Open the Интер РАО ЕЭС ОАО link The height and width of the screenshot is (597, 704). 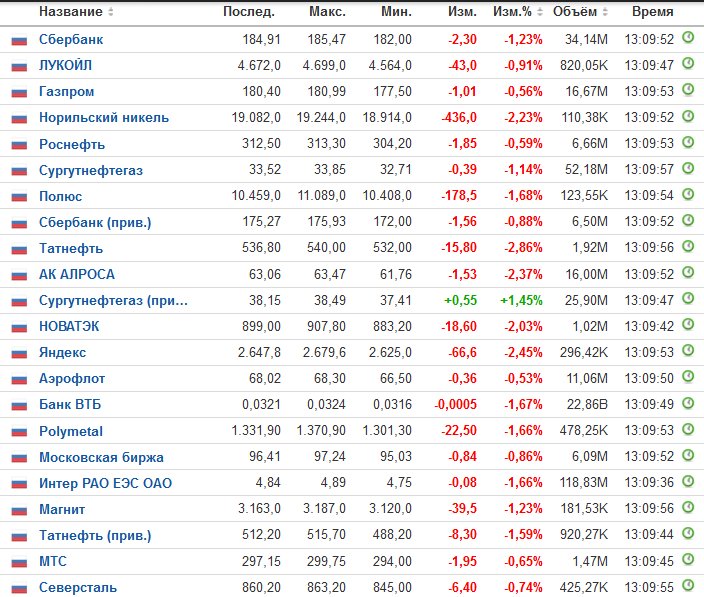click(106, 483)
